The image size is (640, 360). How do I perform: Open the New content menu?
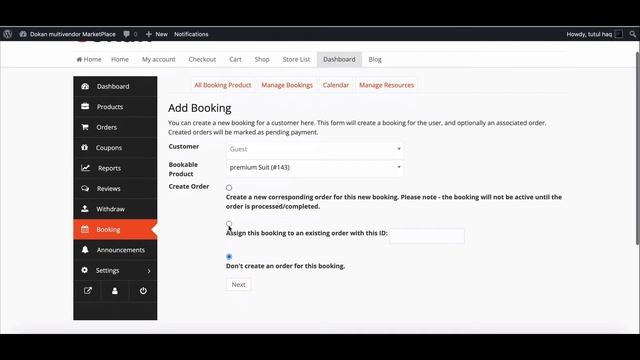click(x=157, y=34)
